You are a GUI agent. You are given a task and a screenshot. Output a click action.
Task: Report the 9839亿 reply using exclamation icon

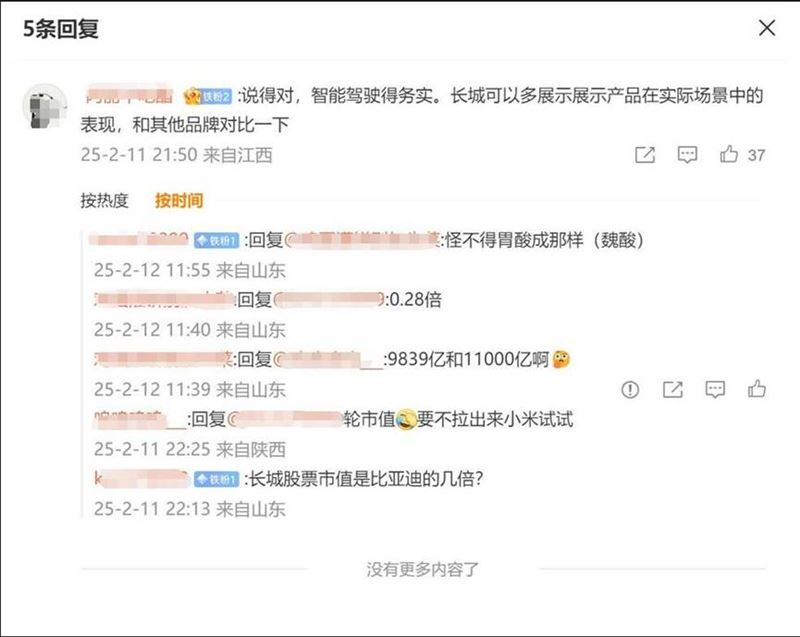(x=630, y=390)
